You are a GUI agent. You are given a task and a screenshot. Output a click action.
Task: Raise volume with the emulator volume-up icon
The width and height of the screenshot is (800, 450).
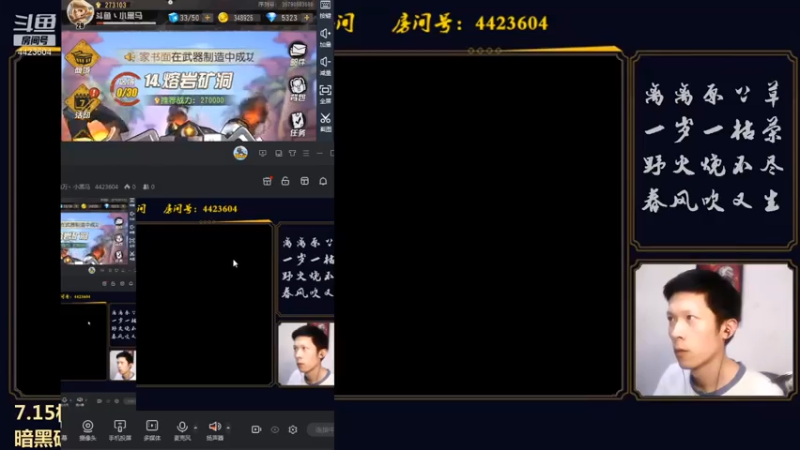click(x=326, y=38)
